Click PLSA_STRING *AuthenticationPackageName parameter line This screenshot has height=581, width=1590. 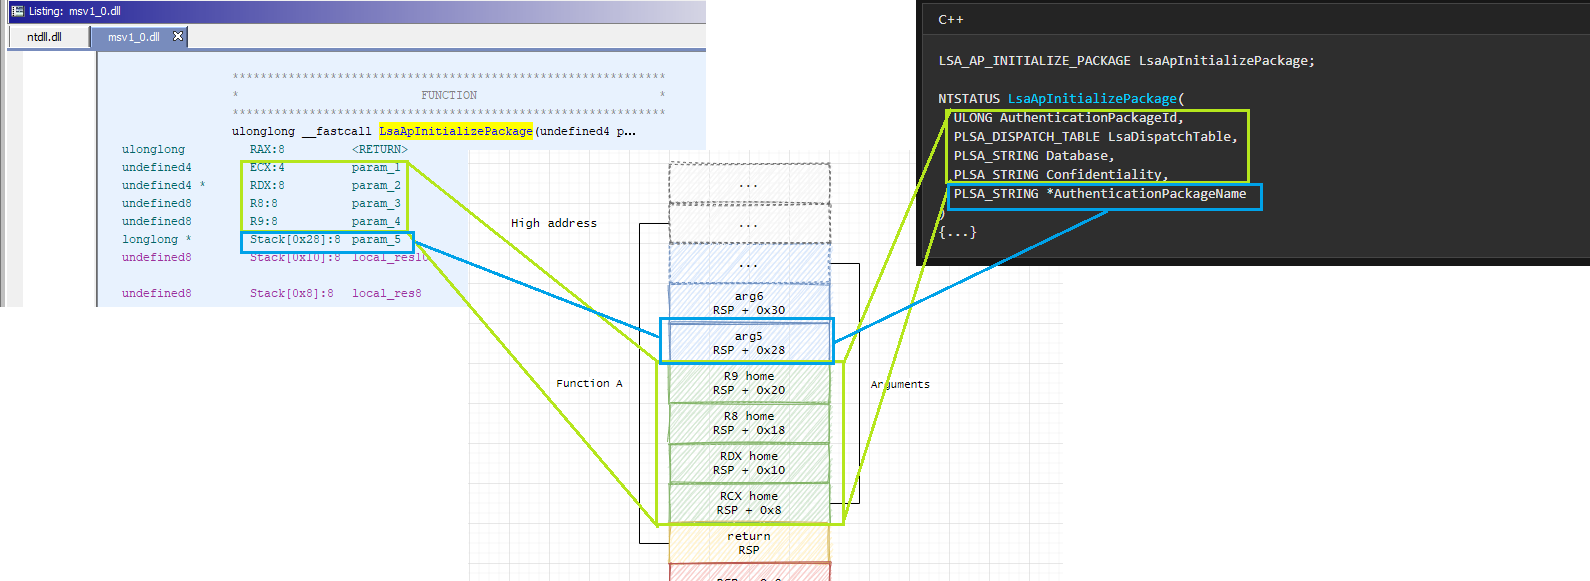pos(1100,194)
